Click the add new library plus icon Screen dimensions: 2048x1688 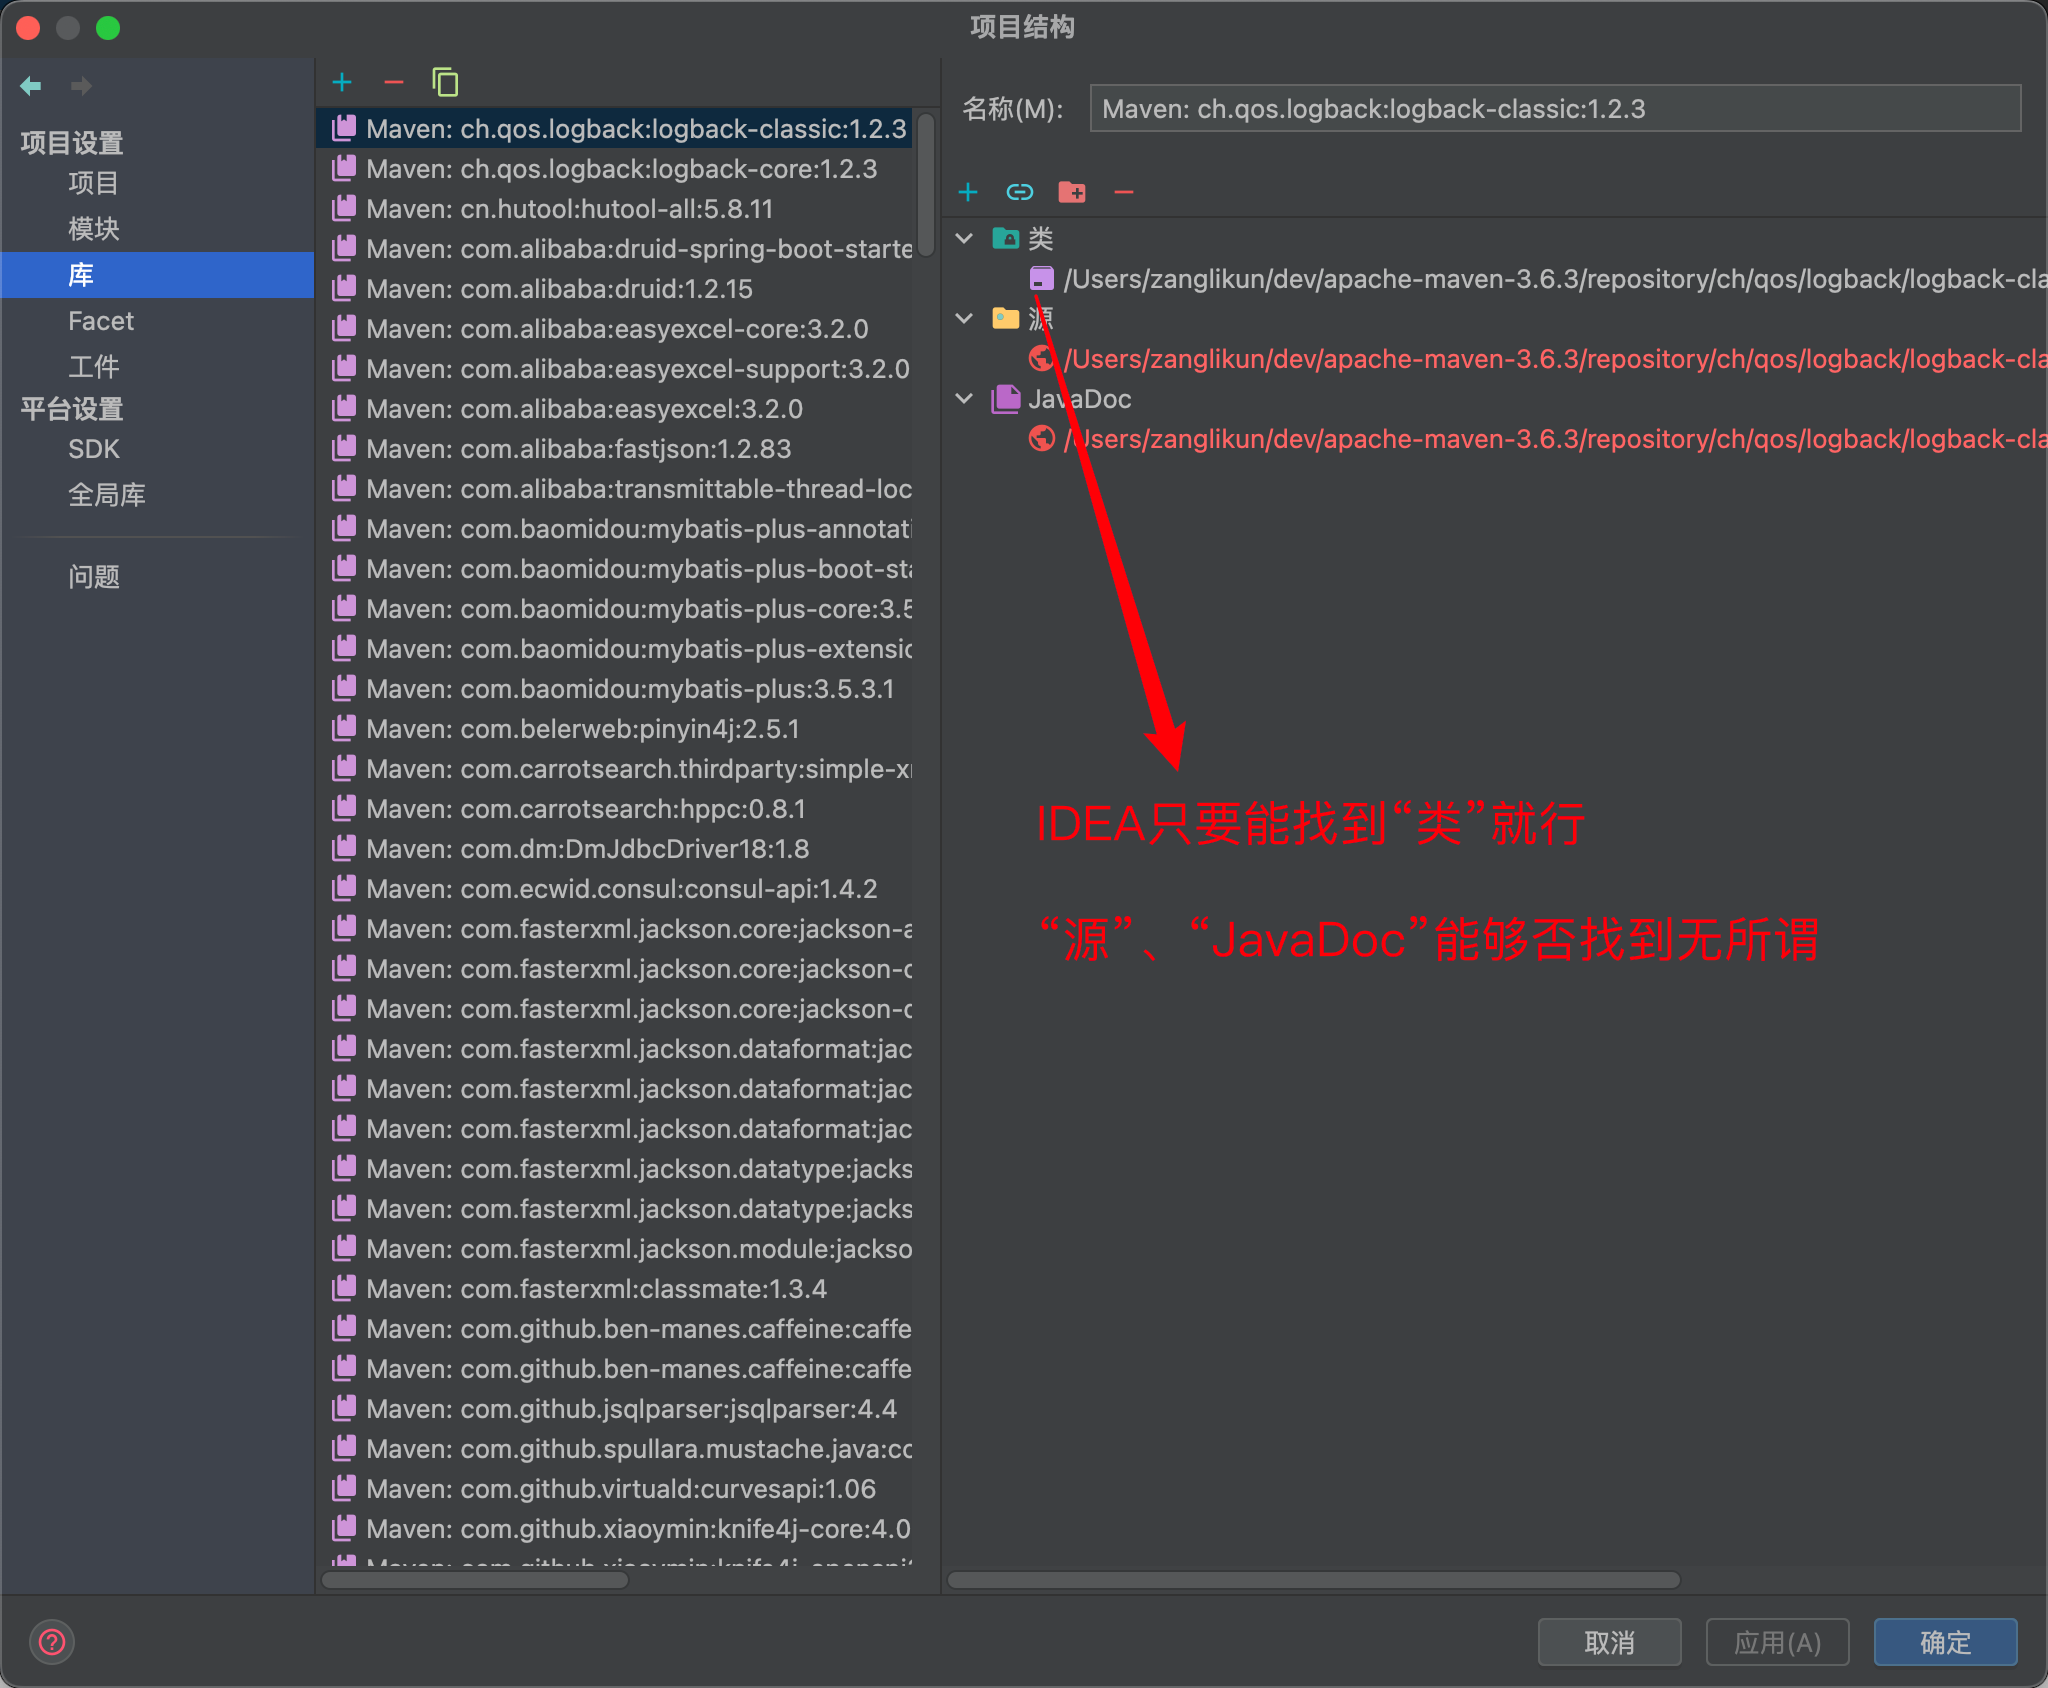tap(342, 83)
